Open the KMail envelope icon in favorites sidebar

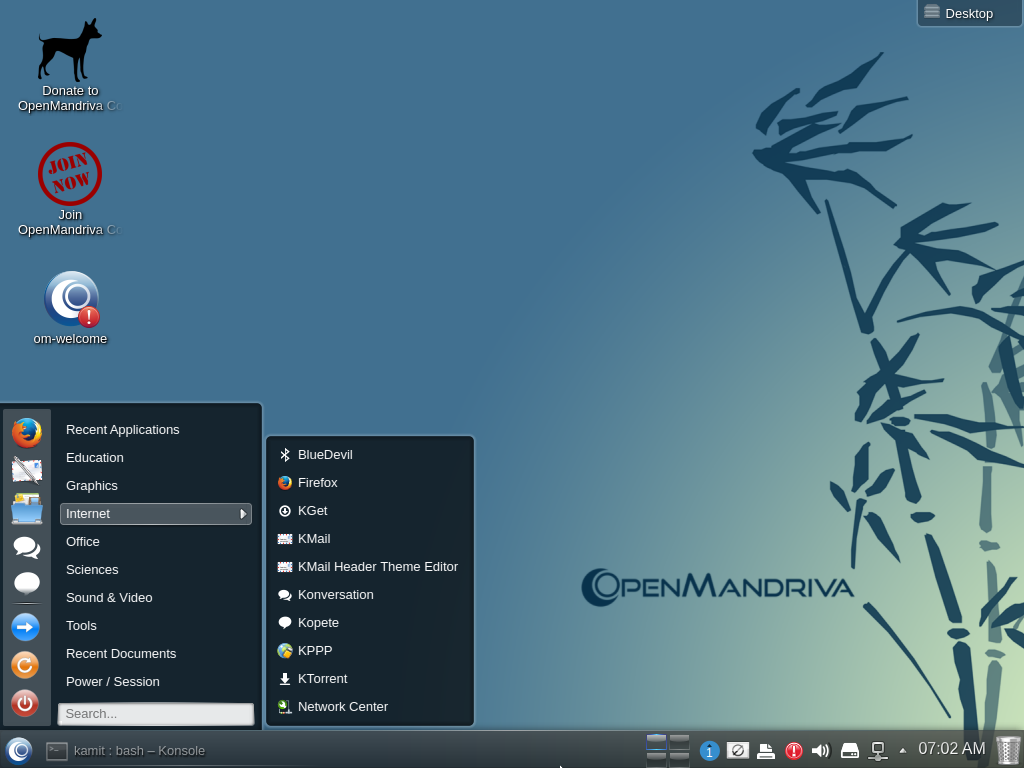pyautogui.click(x=27, y=470)
